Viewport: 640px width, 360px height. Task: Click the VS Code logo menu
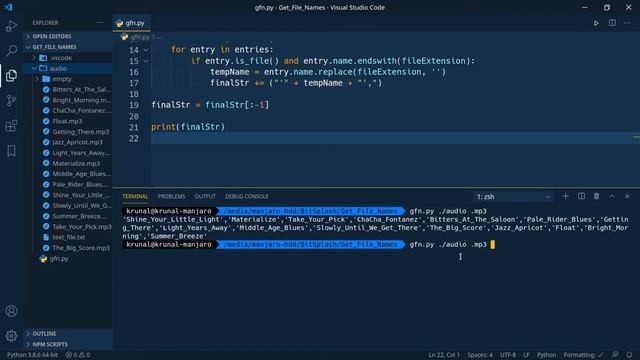click(x=9, y=7)
